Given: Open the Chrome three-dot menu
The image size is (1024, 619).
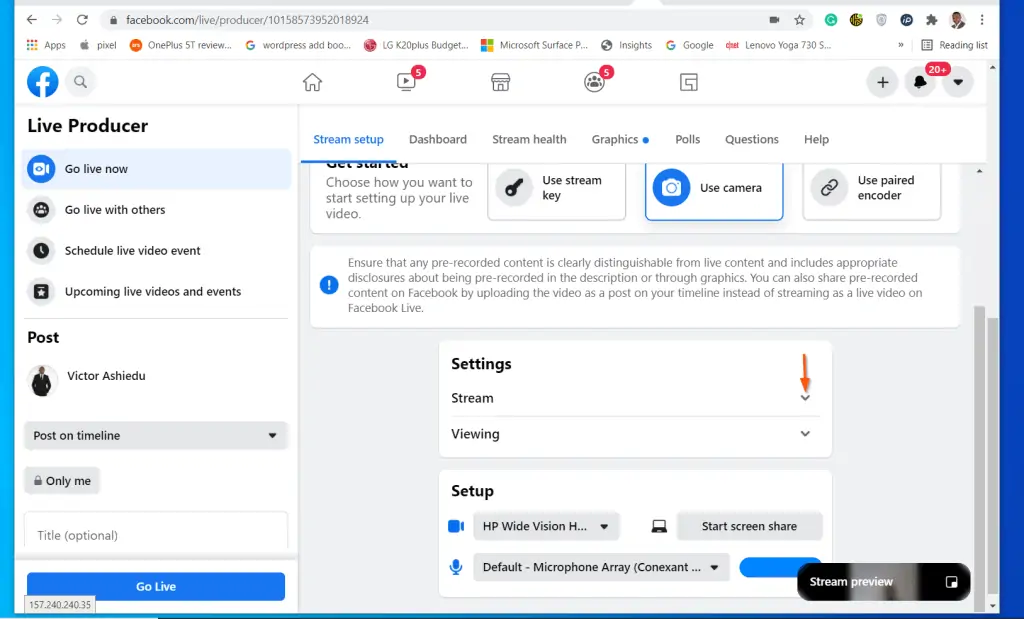Looking at the screenshot, I should [x=982, y=20].
